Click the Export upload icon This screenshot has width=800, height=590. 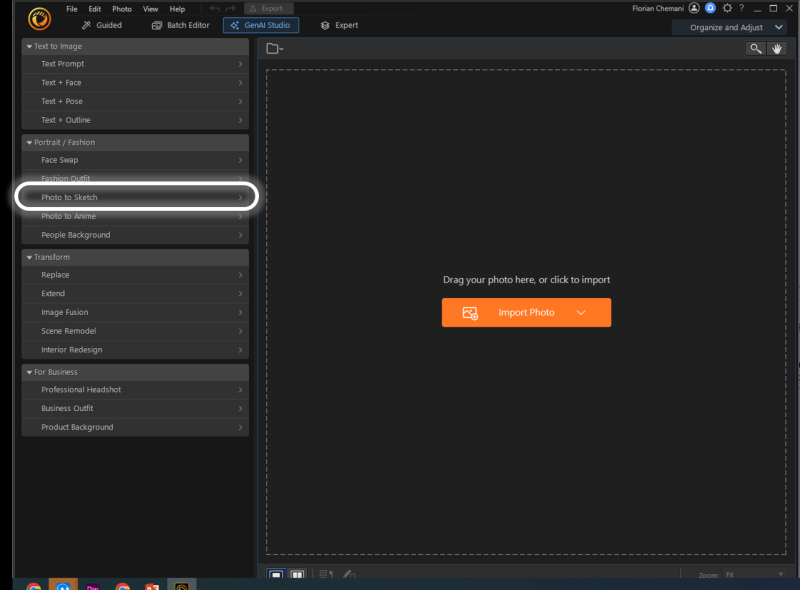point(253,8)
